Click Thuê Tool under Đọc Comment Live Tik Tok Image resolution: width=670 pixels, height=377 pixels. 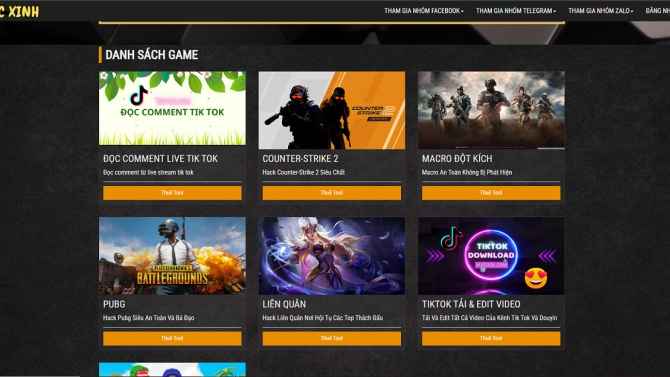[172, 193]
